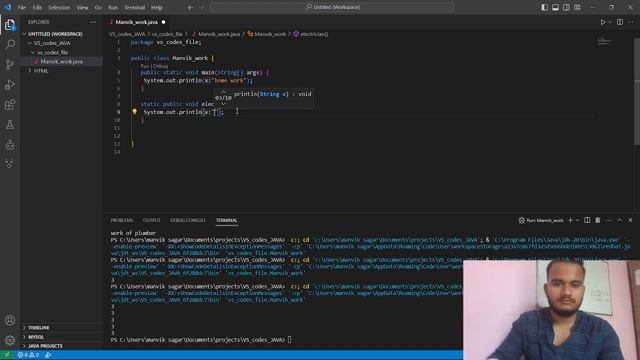Open new terminal profile dropdown

(577, 220)
